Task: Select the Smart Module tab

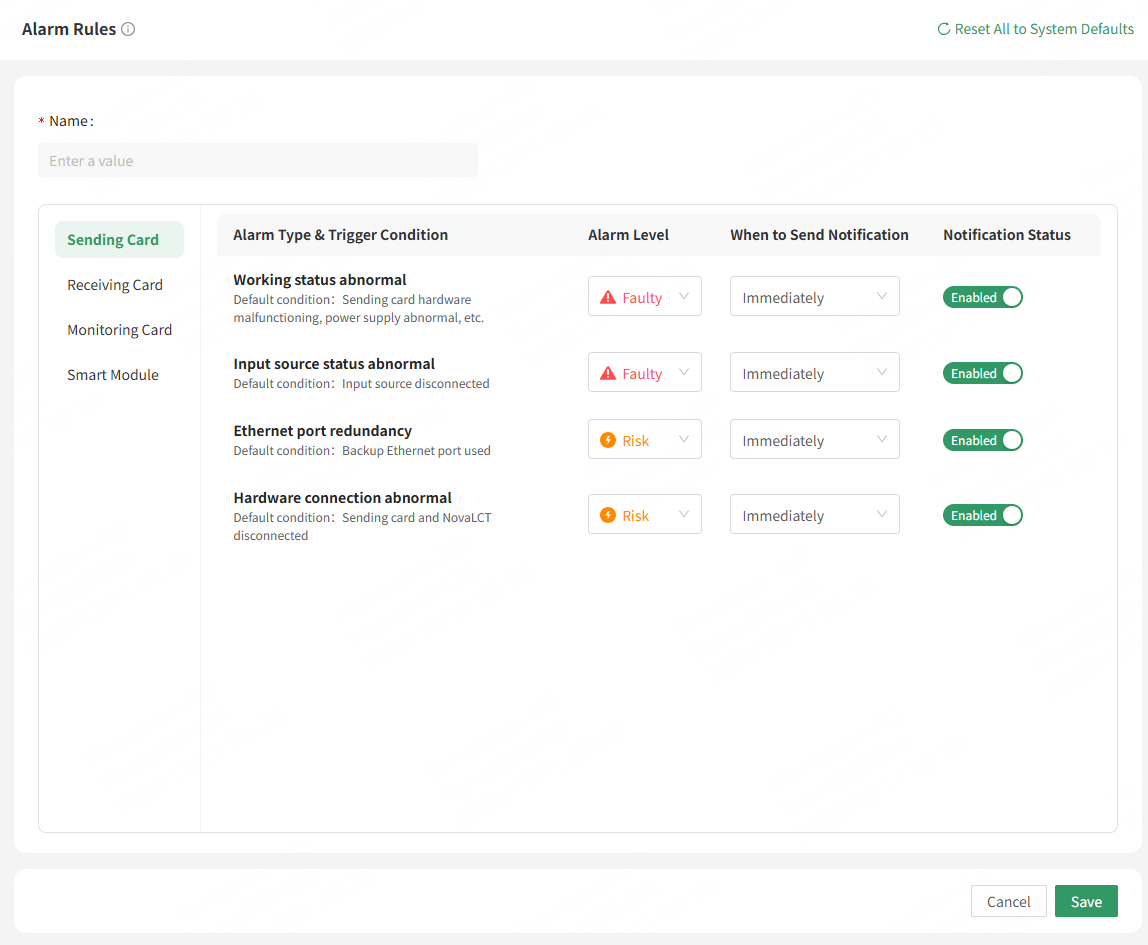Action: (x=113, y=375)
